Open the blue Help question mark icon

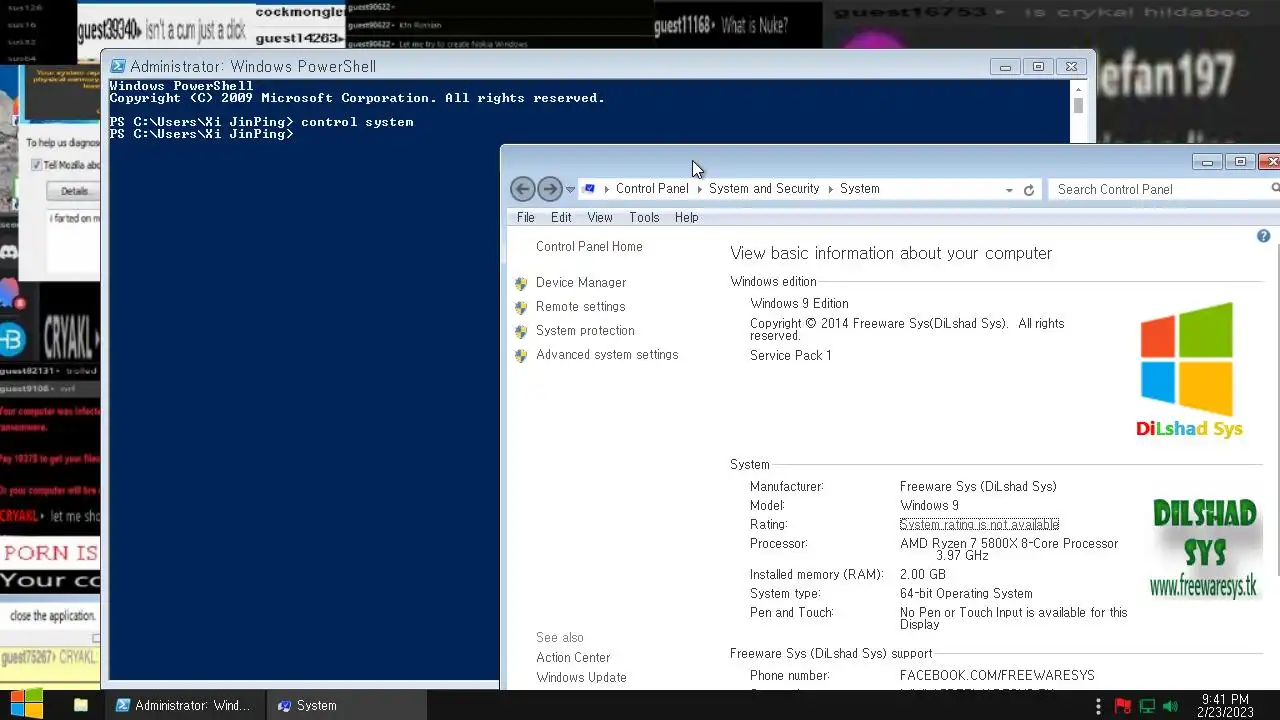click(1263, 236)
